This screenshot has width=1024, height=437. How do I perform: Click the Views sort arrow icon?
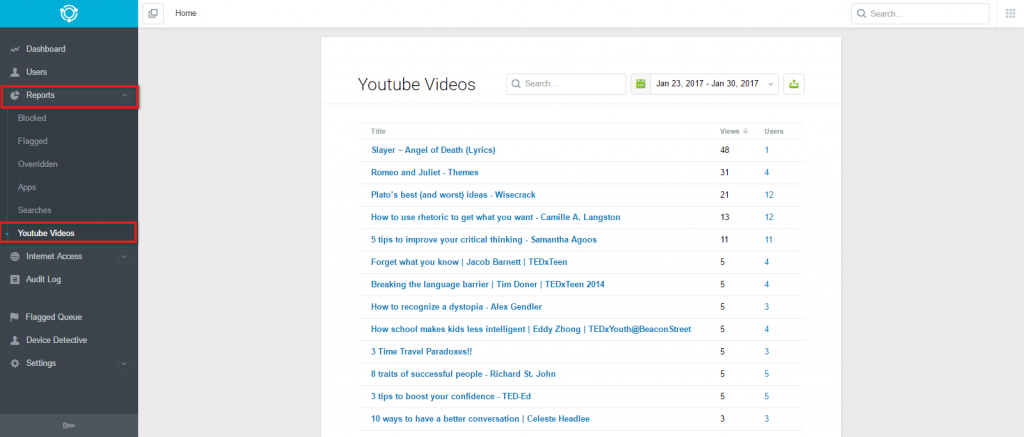coord(745,131)
